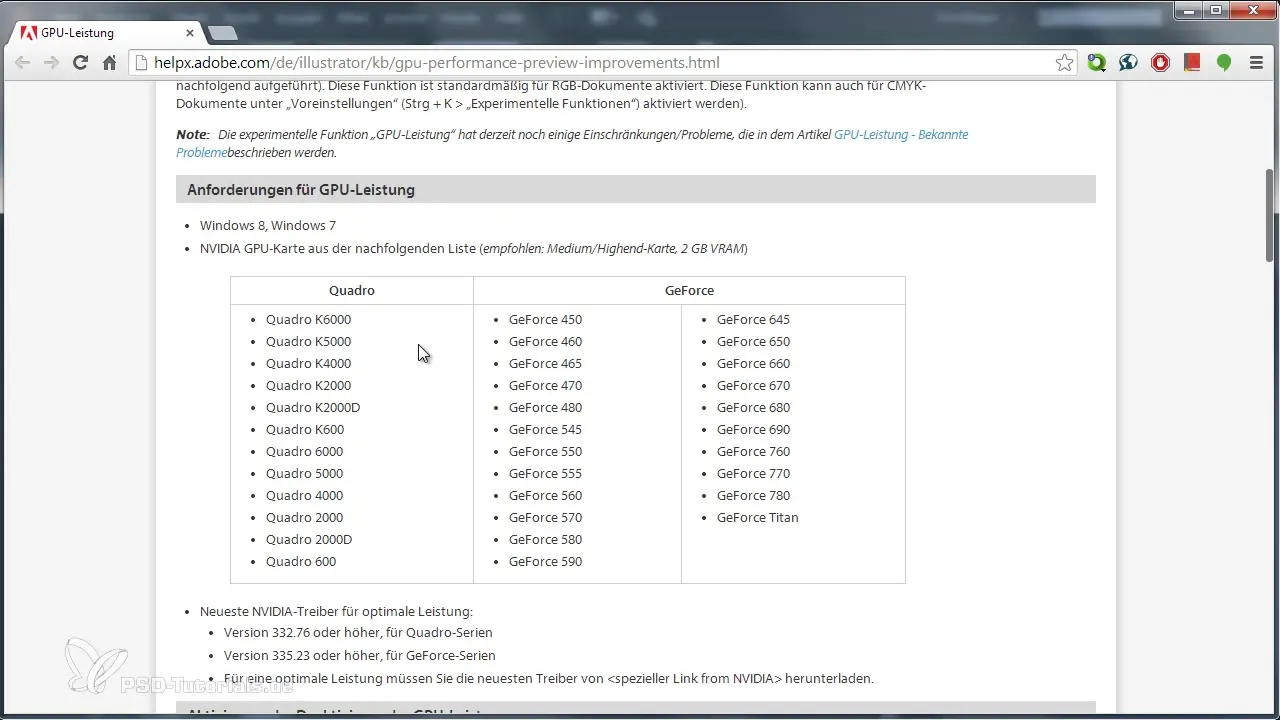
Task: Click the globe speech bubble extension
Action: (x=1129, y=63)
